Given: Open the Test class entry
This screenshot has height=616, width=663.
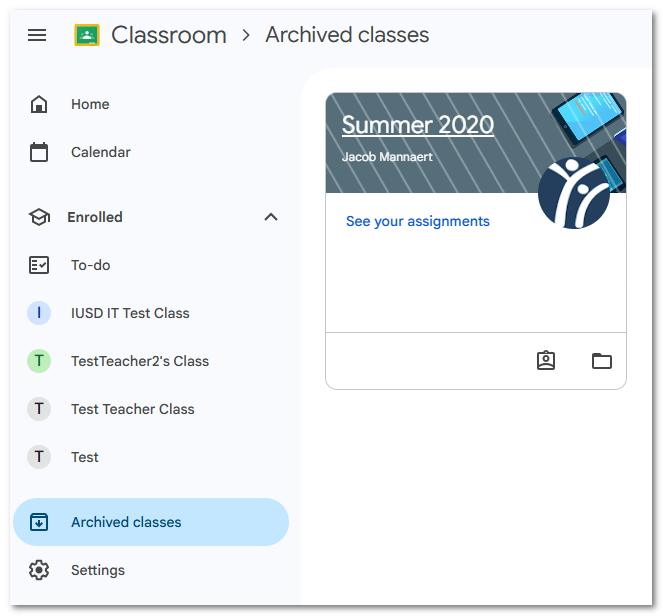Looking at the screenshot, I should pos(151,457).
